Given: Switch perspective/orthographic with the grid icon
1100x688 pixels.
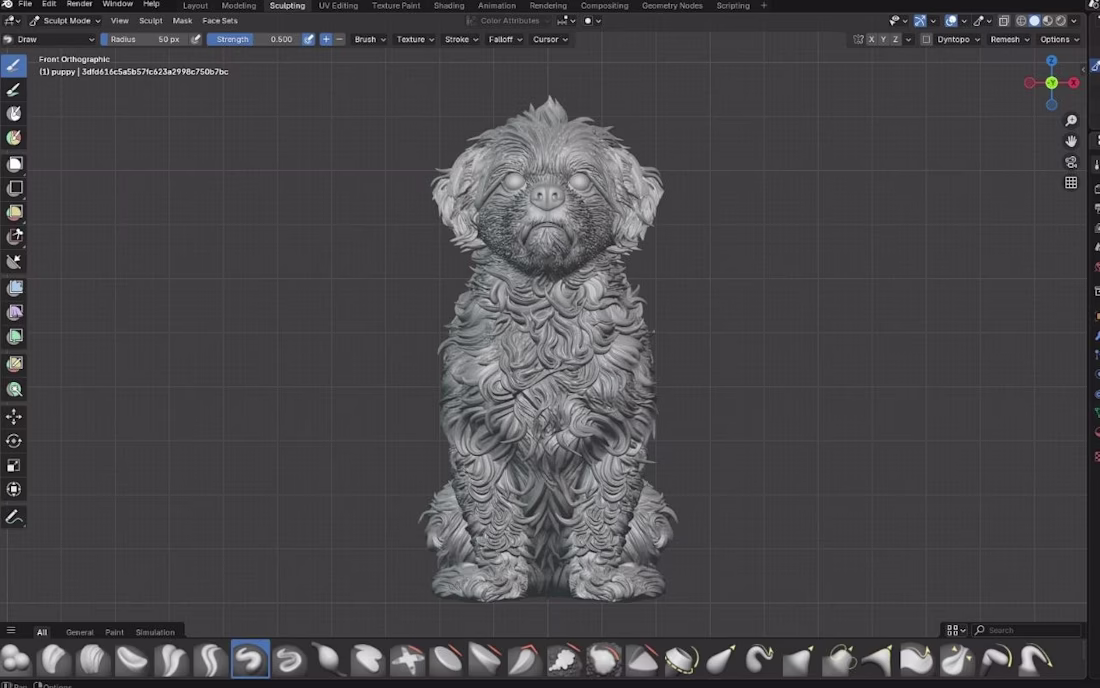Looking at the screenshot, I should coord(1071,182).
